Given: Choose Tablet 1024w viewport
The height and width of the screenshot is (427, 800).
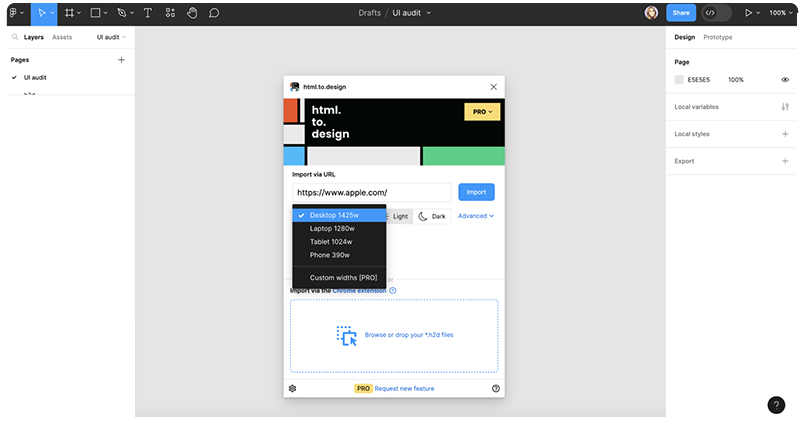Looking at the screenshot, I should [339, 242].
